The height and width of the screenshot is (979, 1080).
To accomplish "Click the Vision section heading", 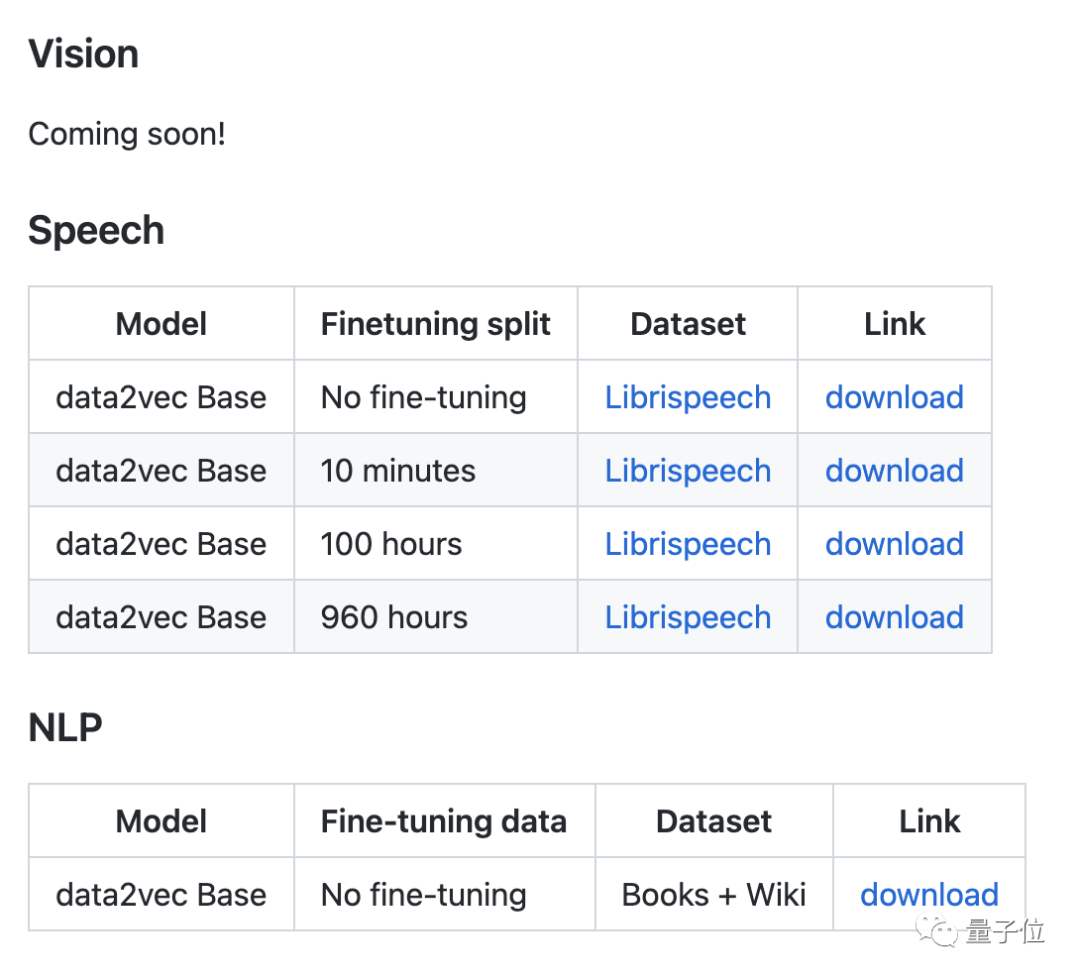I will tap(83, 54).
